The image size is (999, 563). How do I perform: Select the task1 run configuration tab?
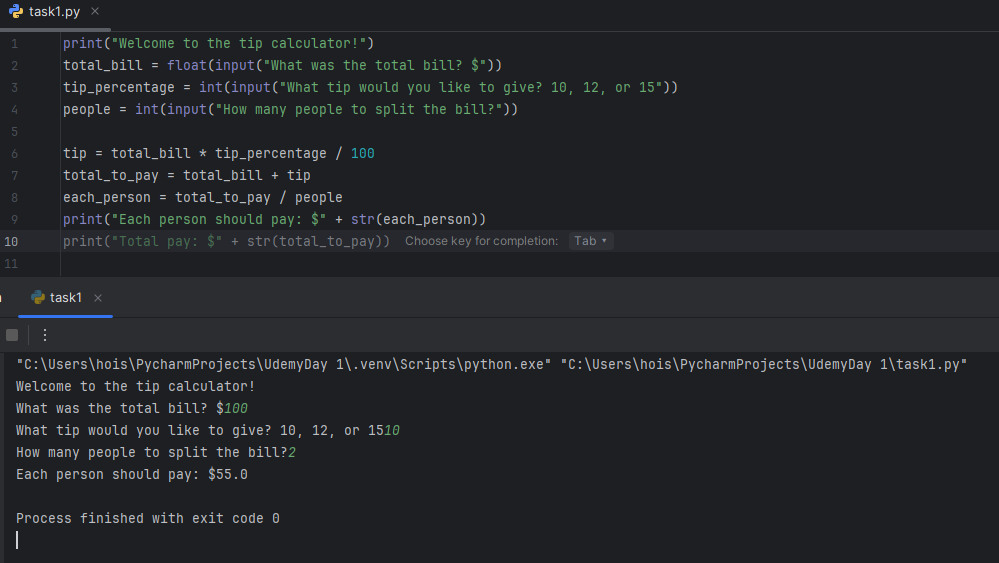[x=66, y=297]
